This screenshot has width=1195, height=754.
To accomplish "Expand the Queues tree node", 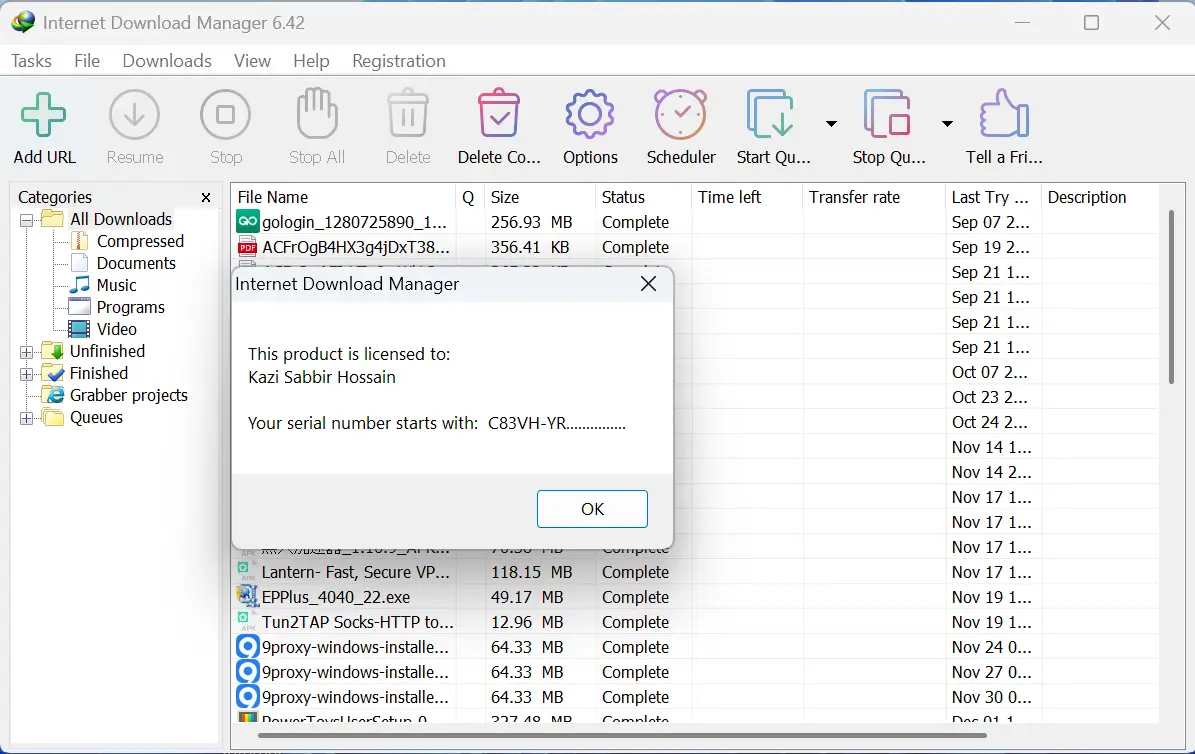I will pyautogui.click(x=27, y=417).
